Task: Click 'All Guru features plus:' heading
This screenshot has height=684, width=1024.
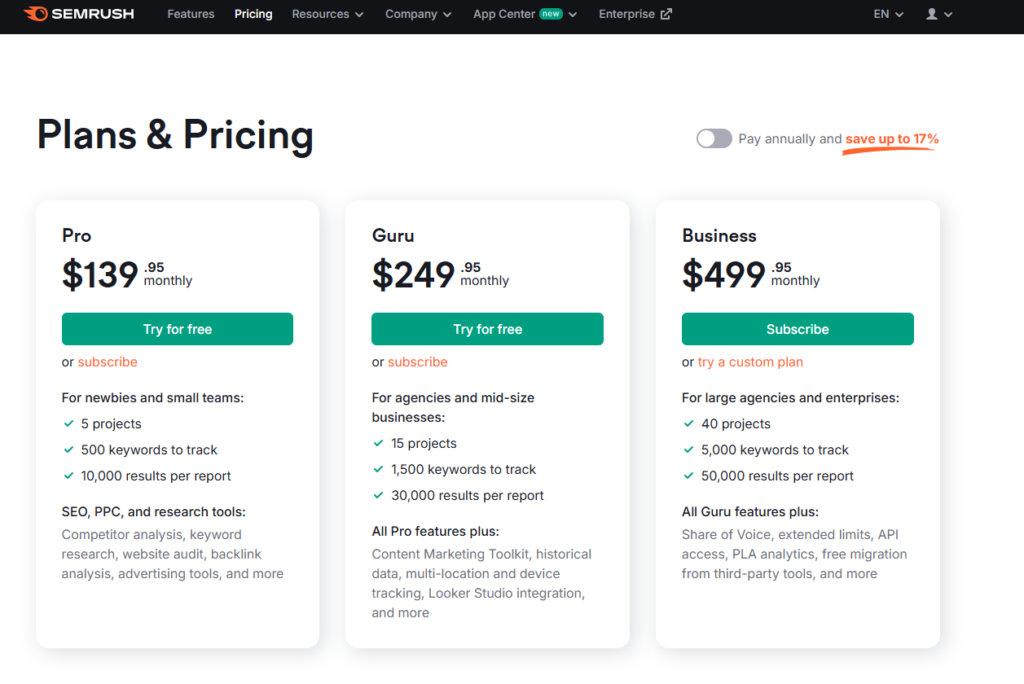Action: click(750, 512)
